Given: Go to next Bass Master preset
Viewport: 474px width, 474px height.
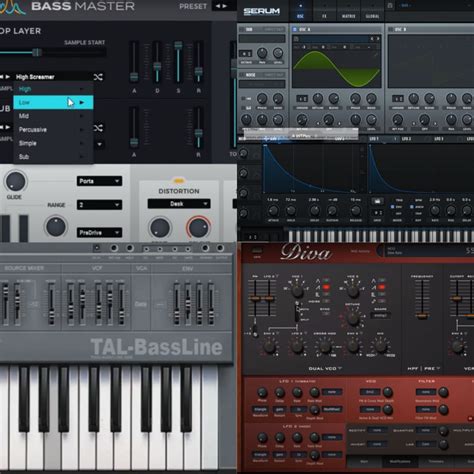Looking at the screenshot, I should tap(225, 6).
